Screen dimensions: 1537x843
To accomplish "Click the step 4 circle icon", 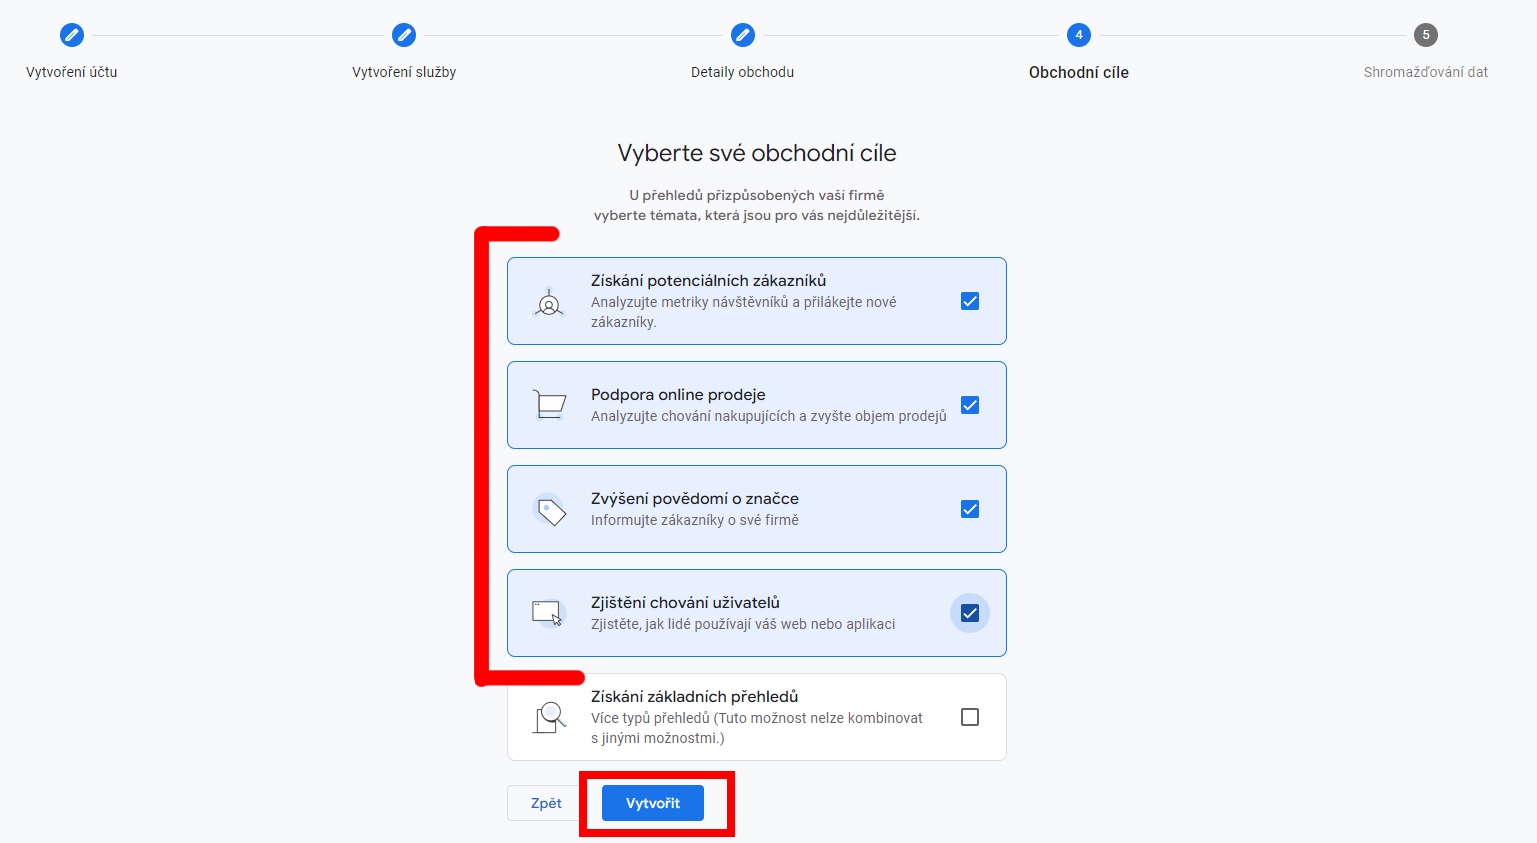I will tap(1078, 35).
